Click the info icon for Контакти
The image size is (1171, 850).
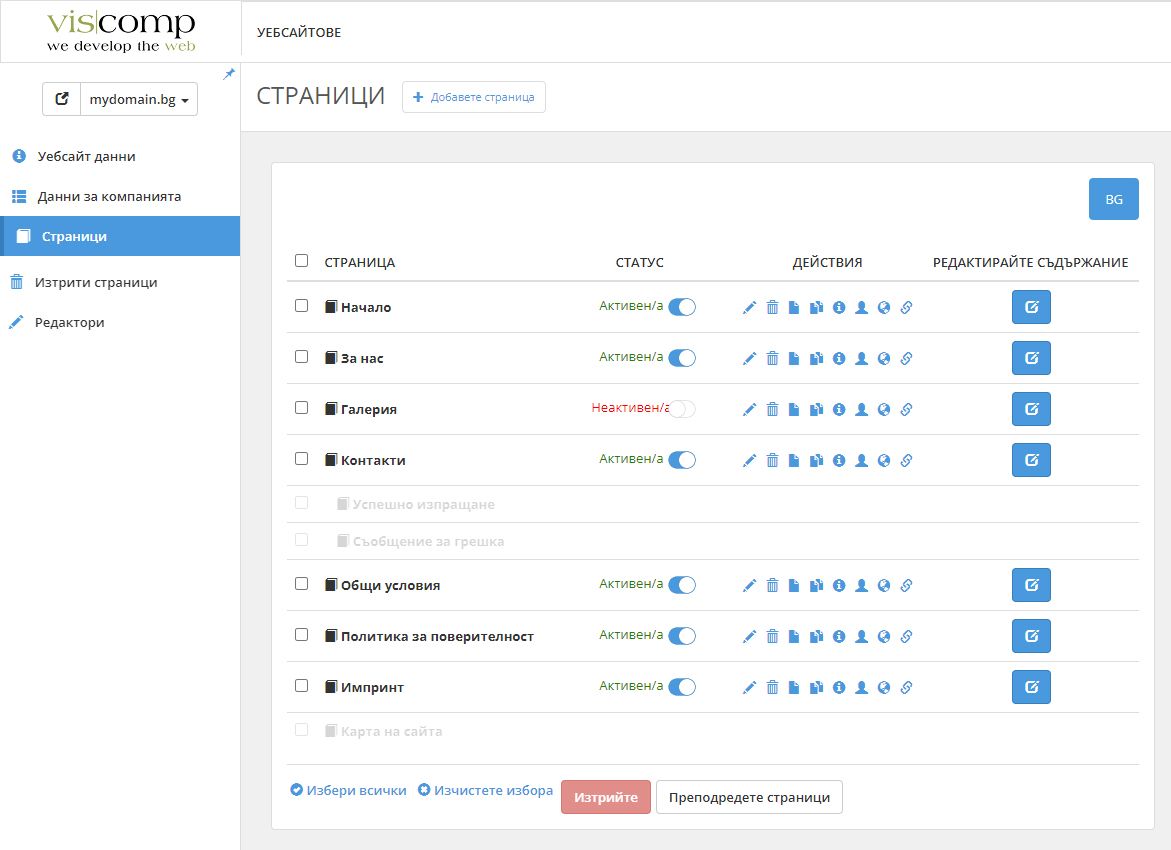point(839,461)
